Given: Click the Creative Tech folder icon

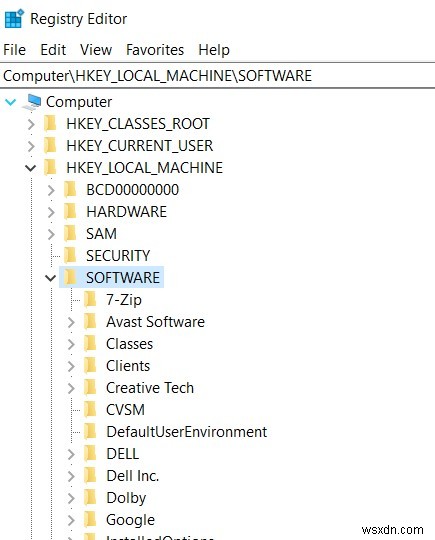Looking at the screenshot, I should tap(90, 388).
